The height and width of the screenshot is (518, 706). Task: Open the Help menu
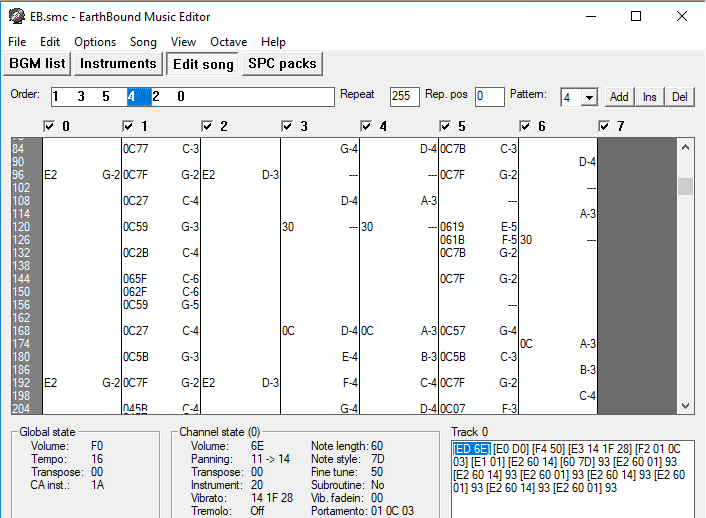273,42
